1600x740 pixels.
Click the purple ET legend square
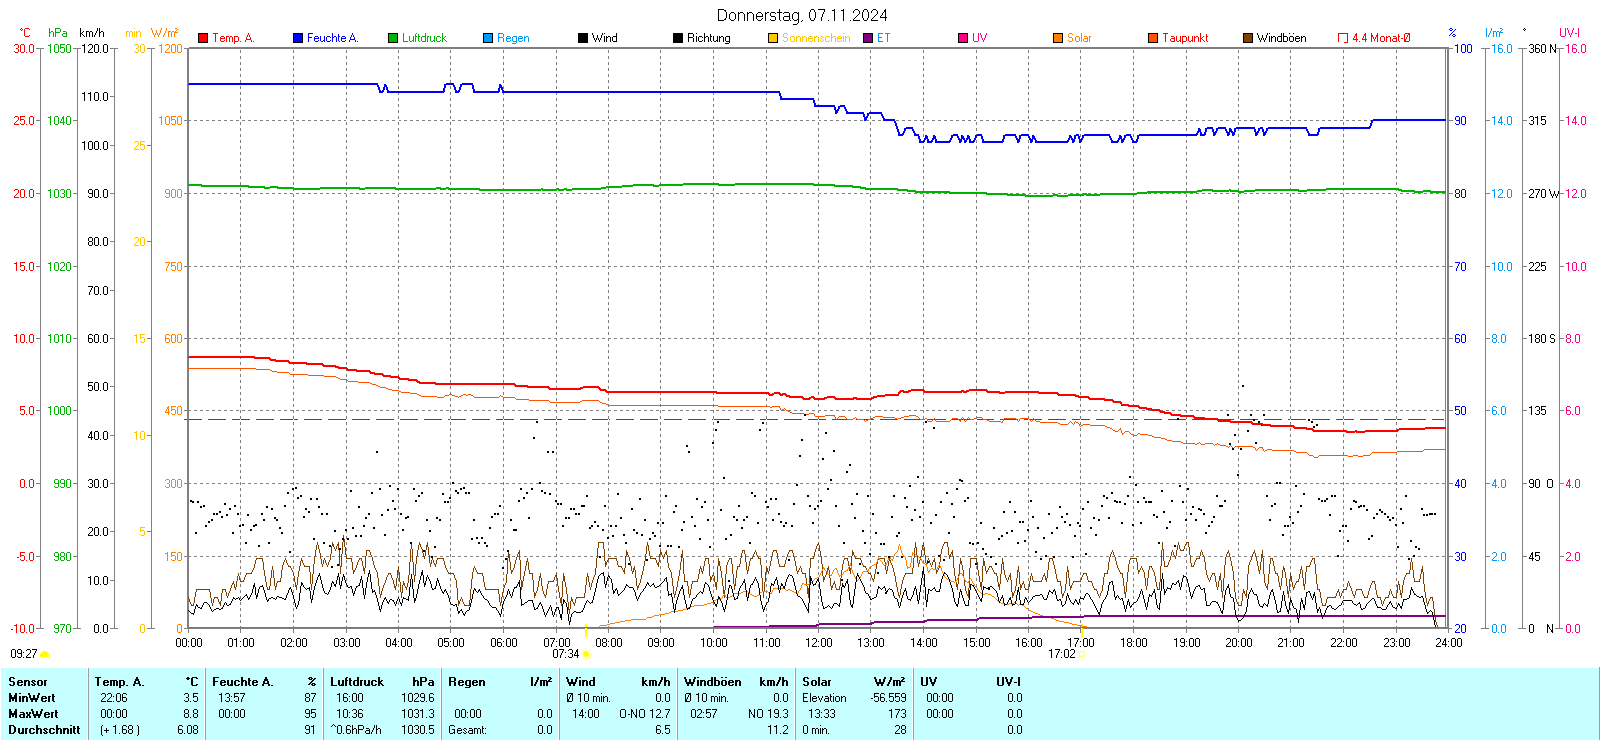[x=868, y=38]
